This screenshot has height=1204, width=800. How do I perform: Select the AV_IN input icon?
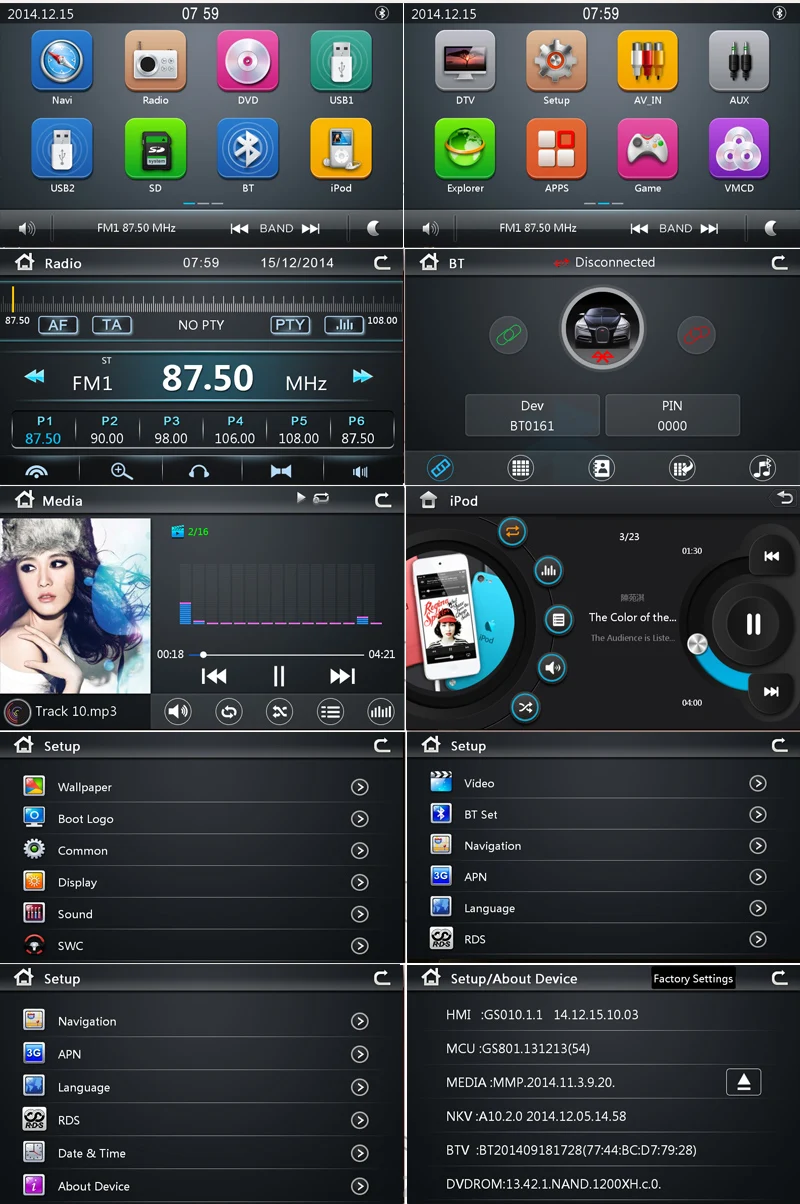pos(648,61)
